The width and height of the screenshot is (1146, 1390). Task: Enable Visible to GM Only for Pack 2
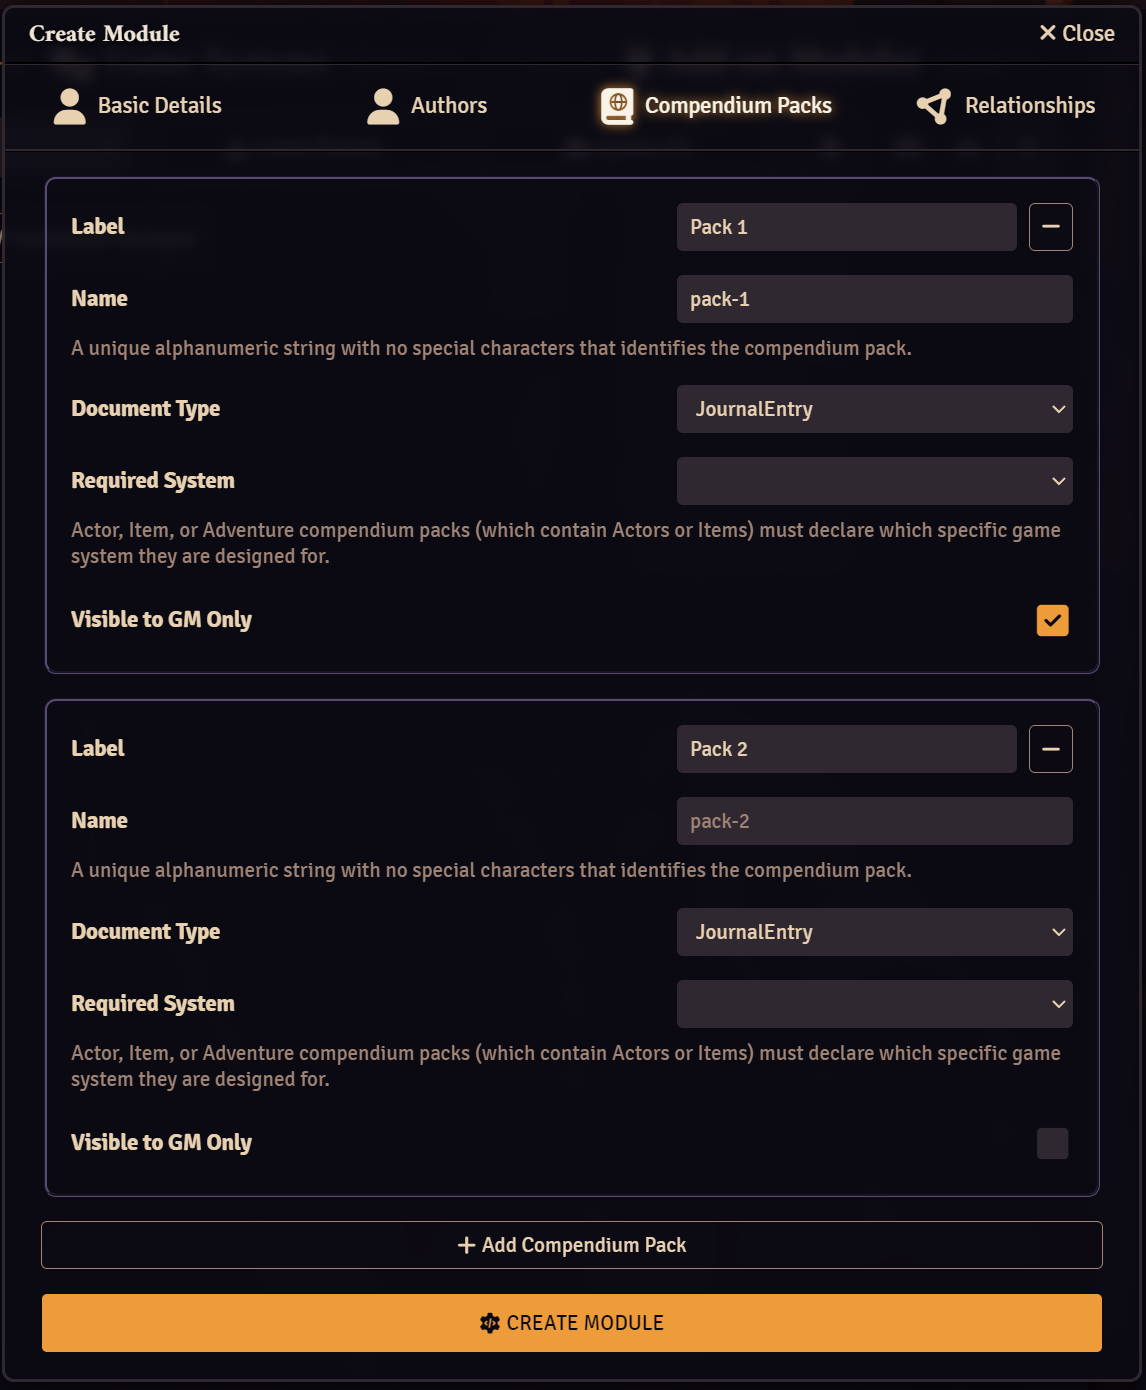tap(1051, 1143)
